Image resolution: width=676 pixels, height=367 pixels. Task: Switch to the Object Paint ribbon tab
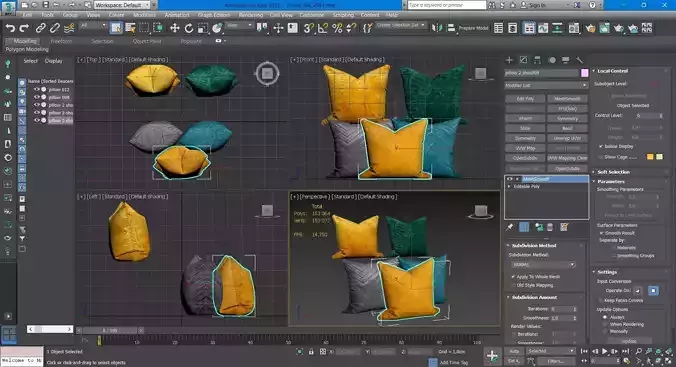[x=147, y=41]
